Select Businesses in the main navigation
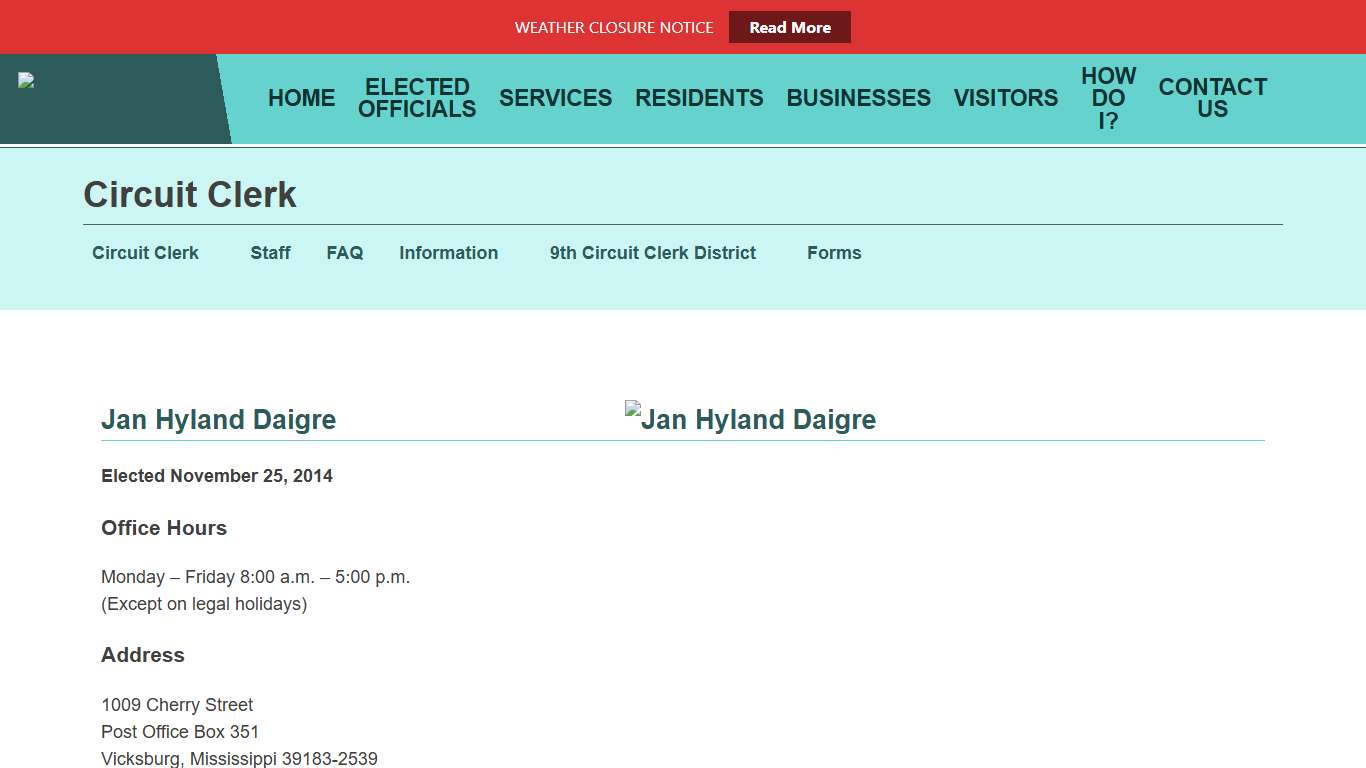This screenshot has height=768, width=1366. coord(858,98)
